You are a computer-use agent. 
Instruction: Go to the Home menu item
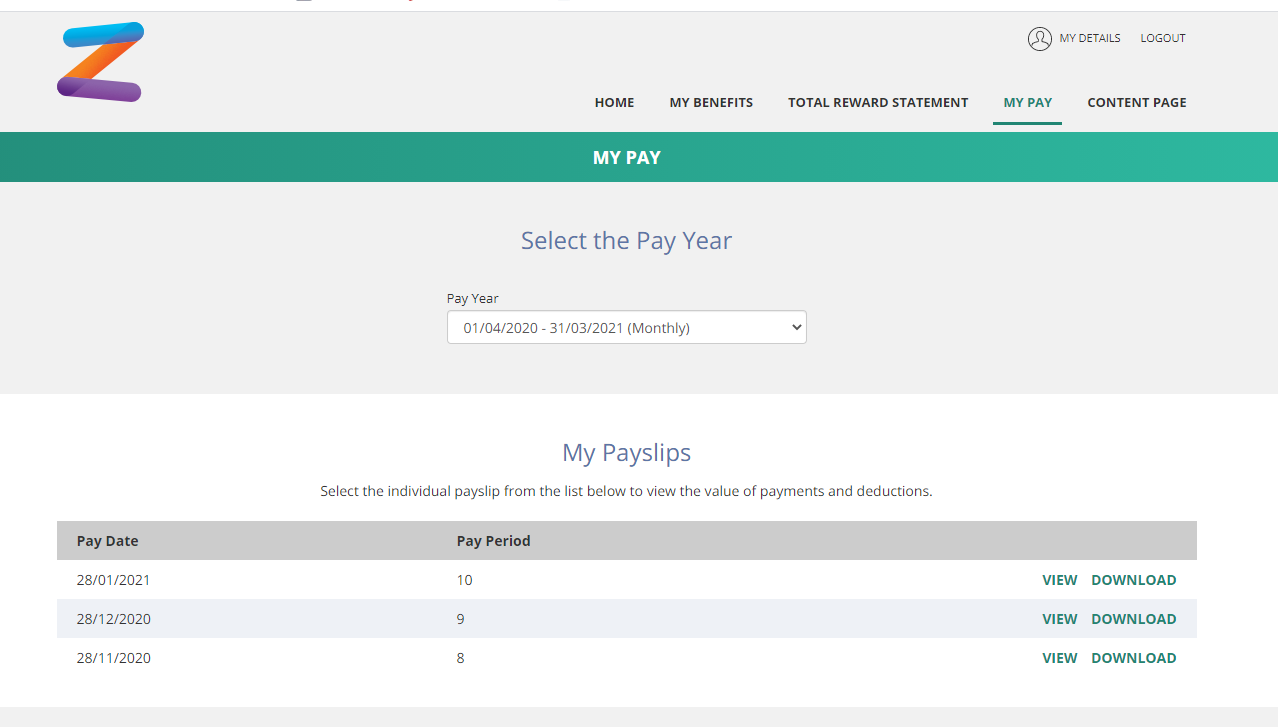(x=614, y=102)
